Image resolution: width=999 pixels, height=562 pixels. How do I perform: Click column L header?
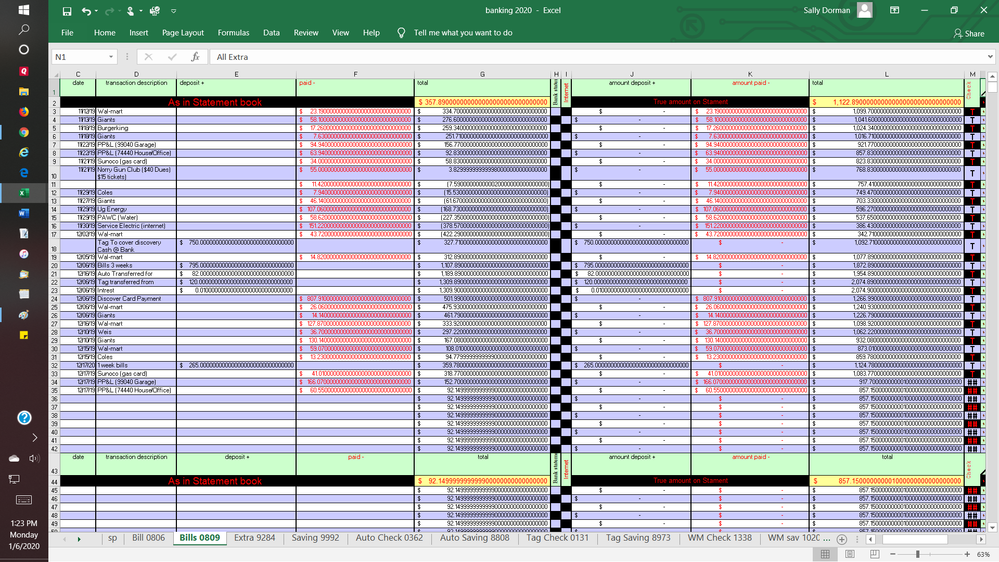[x=886, y=74]
